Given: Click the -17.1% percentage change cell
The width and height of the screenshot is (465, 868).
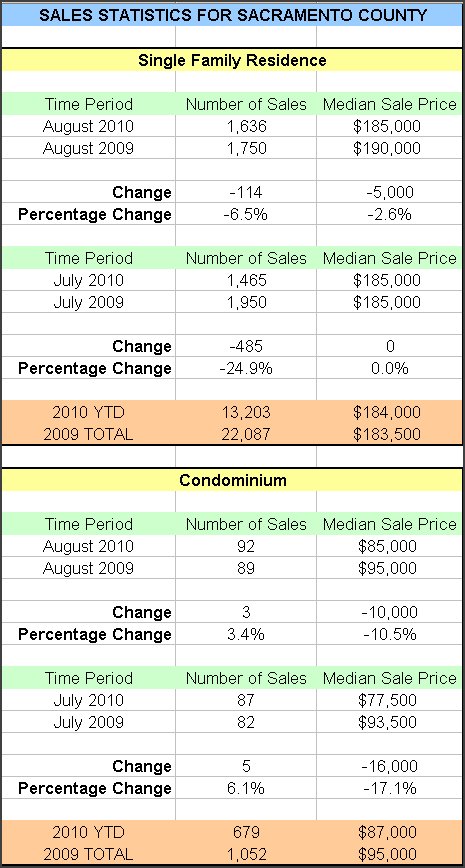Looking at the screenshot, I should point(389,788).
